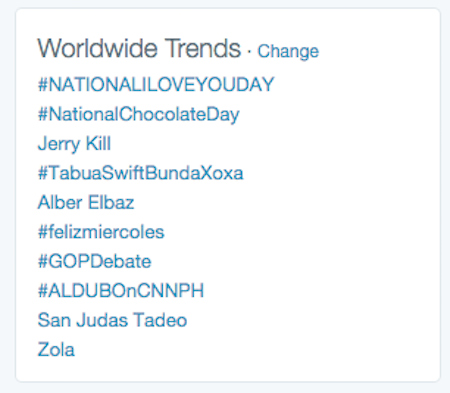The image size is (450, 393).
Task: Open the #NationalChocolateDay hashtag
Action: pyautogui.click(x=139, y=114)
